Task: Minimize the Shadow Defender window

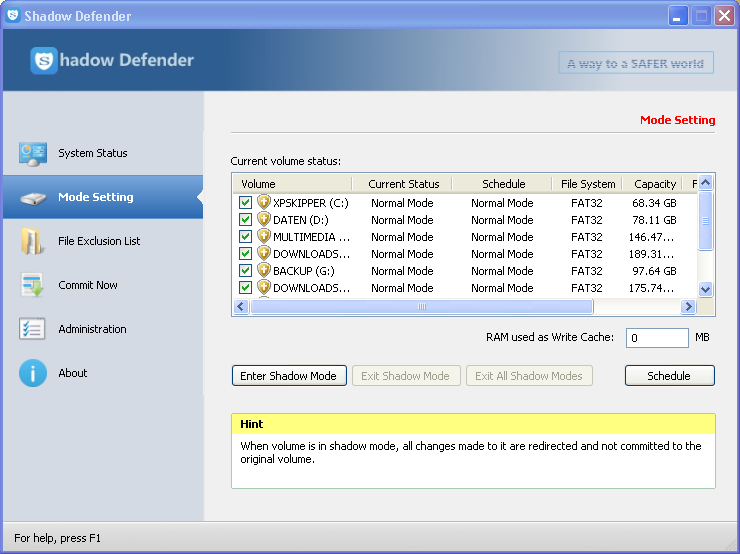Action: 678,16
